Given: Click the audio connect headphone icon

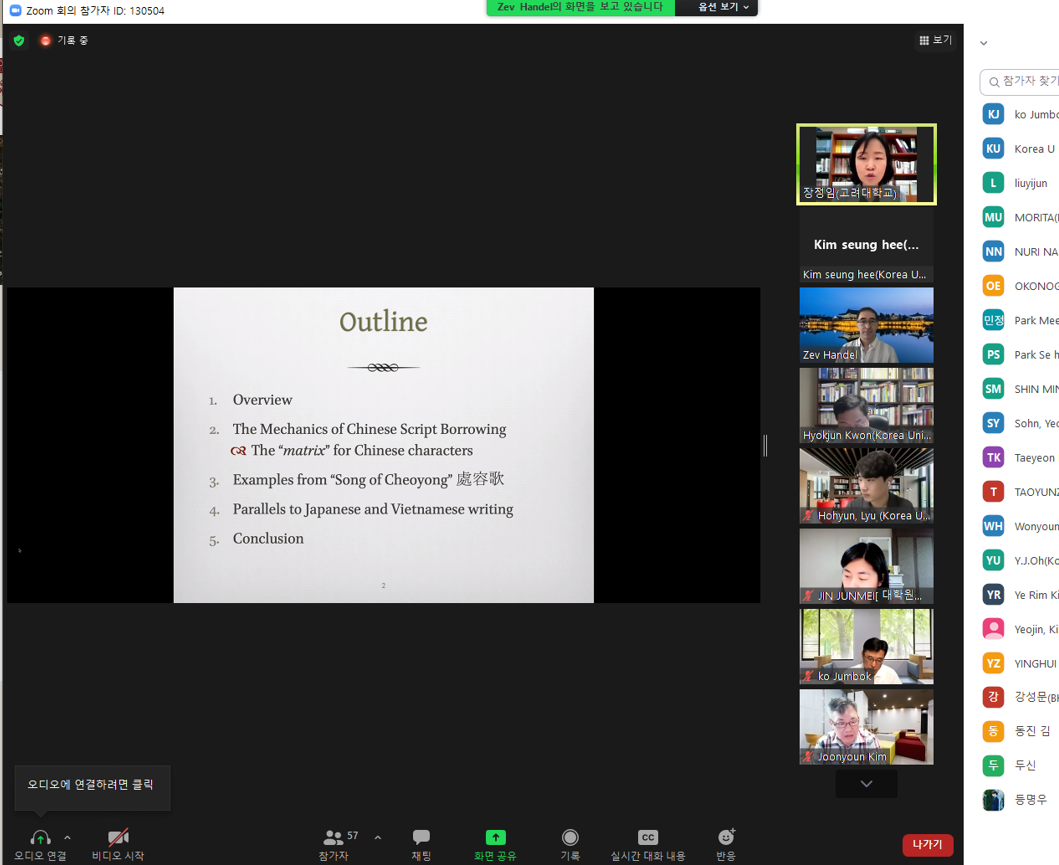Looking at the screenshot, I should pyautogui.click(x=40, y=838).
